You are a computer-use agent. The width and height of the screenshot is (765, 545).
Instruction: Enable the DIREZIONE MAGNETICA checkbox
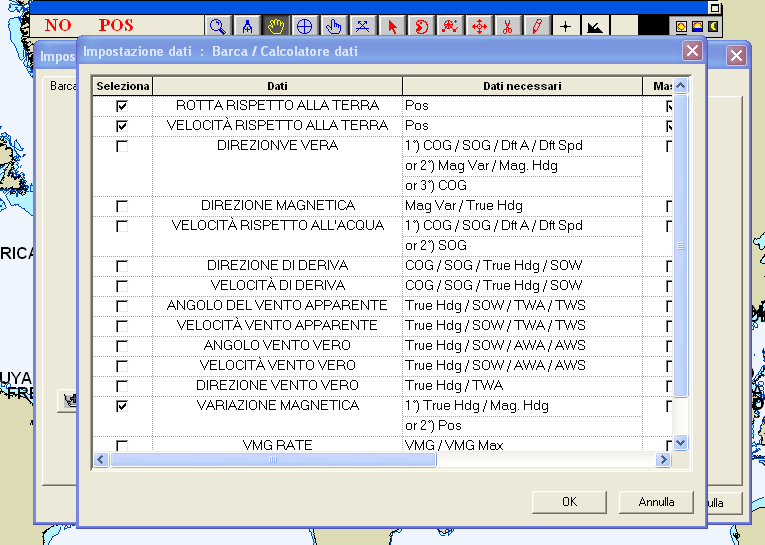click(x=122, y=206)
